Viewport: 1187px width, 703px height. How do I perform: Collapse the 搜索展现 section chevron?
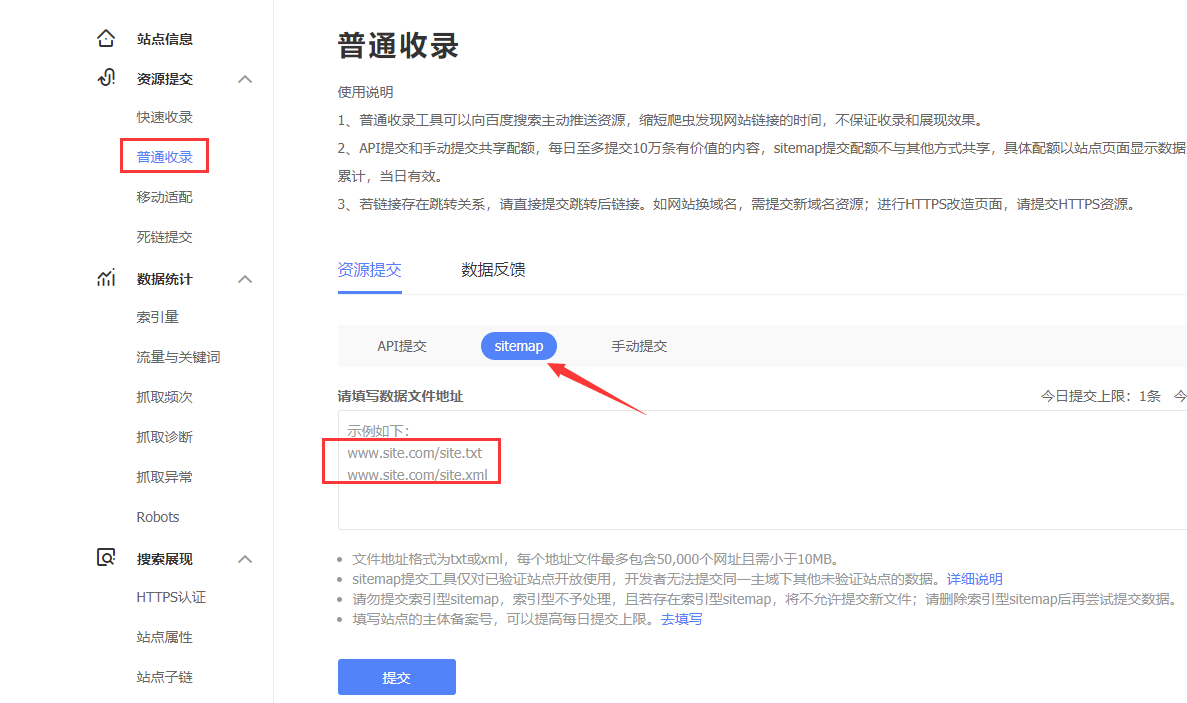[245, 559]
